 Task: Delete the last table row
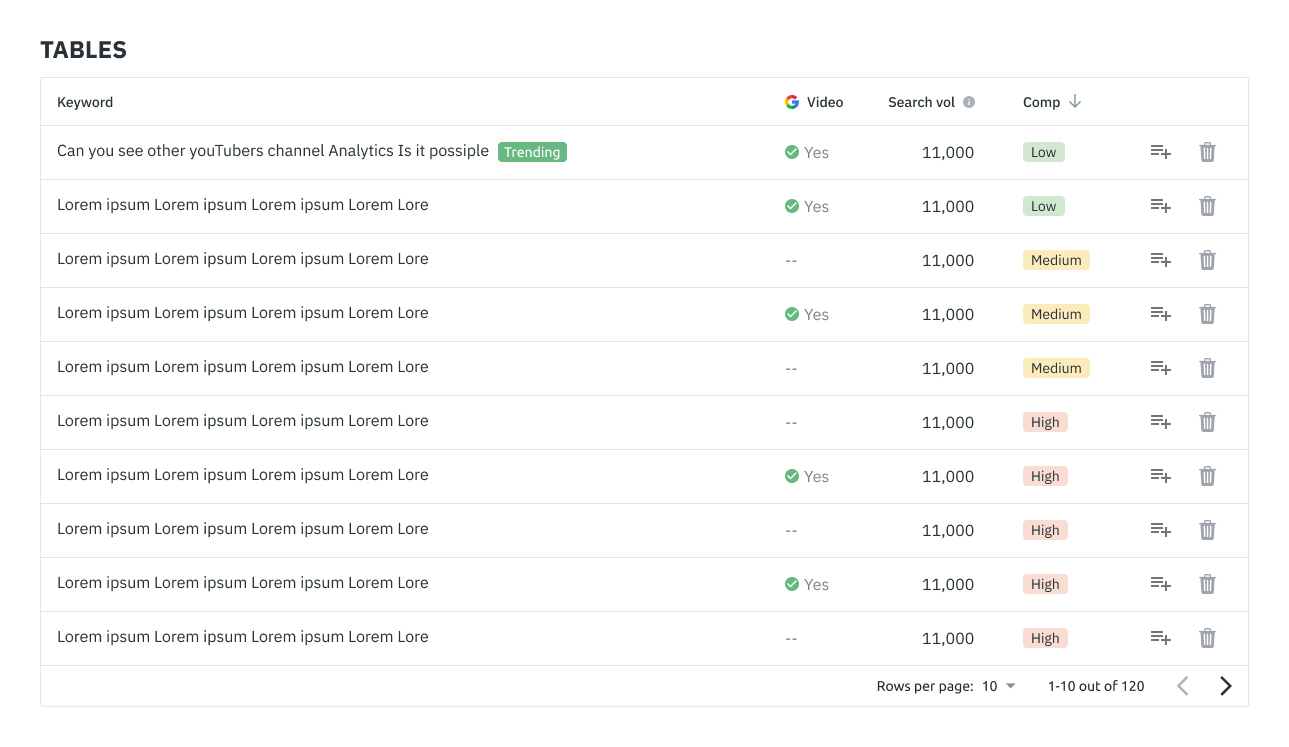coord(1207,638)
